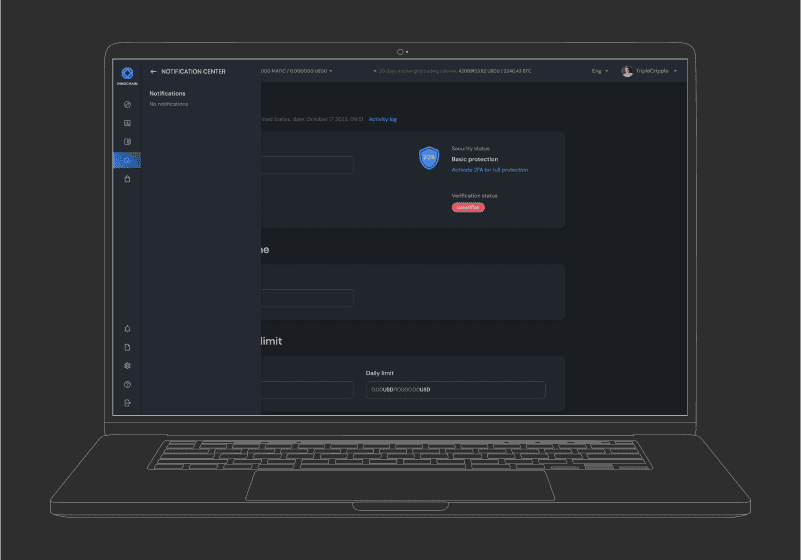The image size is (801, 560).
Task: Click the logout icon at sidebar bottom
Action: (127, 403)
